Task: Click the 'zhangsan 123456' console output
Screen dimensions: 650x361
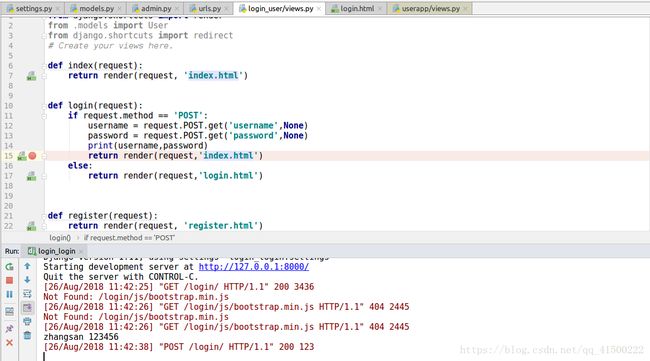Action: click(x=81, y=337)
